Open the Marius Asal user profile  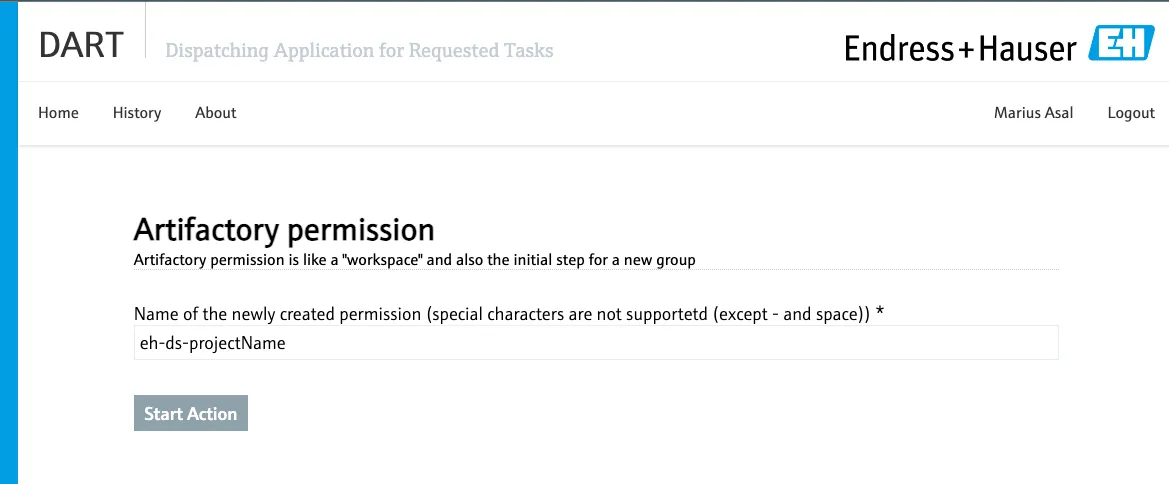[1033, 113]
